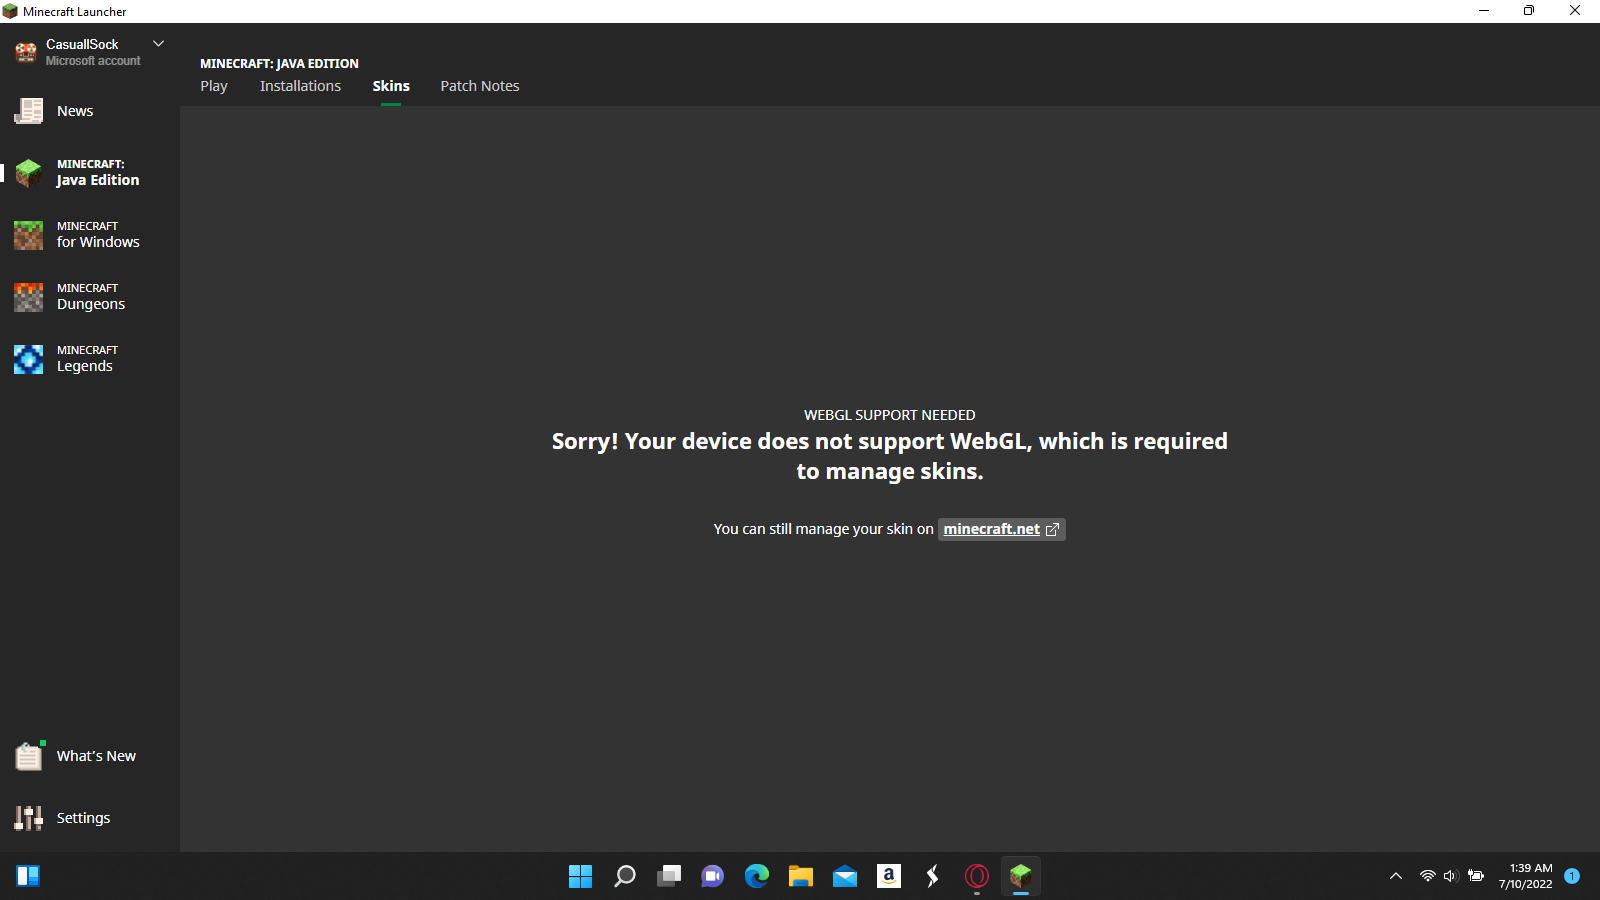Click the battery status tray icon
The image size is (1600, 900).
pos(1476,876)
